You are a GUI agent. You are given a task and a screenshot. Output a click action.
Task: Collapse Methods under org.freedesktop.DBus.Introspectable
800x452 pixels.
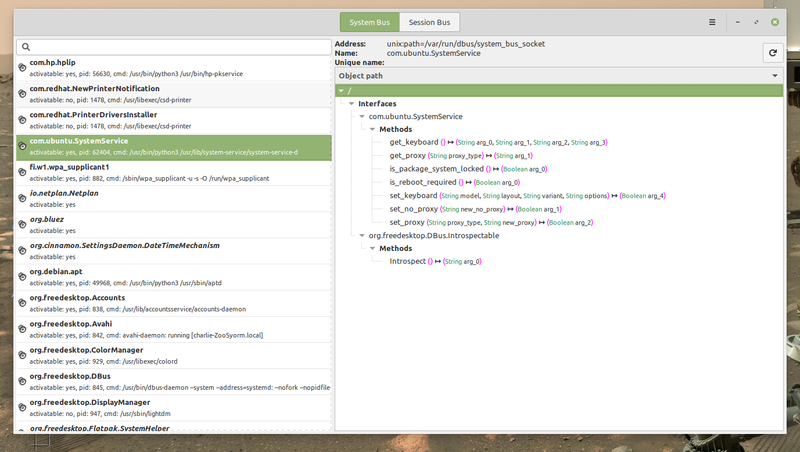click(x=372, y=248)
